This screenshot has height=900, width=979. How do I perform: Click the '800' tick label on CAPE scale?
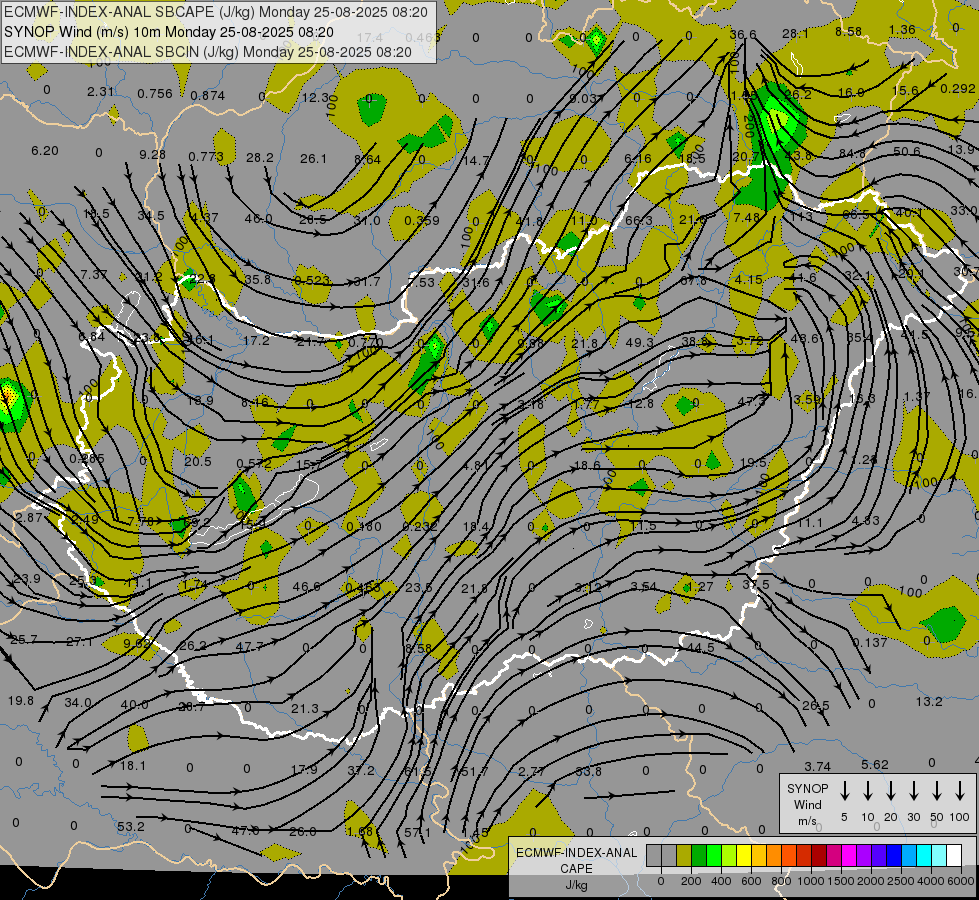point(781,881)
